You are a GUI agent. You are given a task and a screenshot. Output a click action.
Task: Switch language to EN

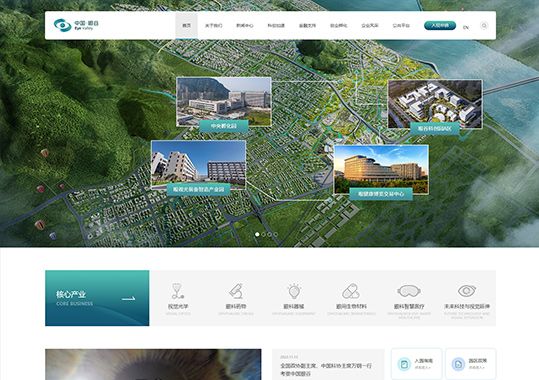click(466, 27)
